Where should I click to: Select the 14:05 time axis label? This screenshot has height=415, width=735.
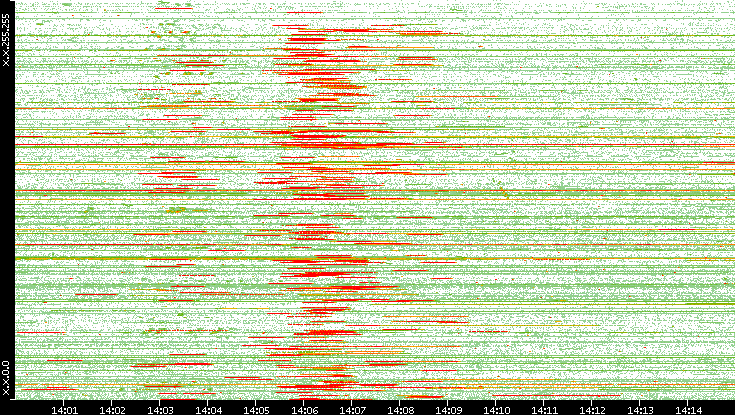click(x=256, y=408)
